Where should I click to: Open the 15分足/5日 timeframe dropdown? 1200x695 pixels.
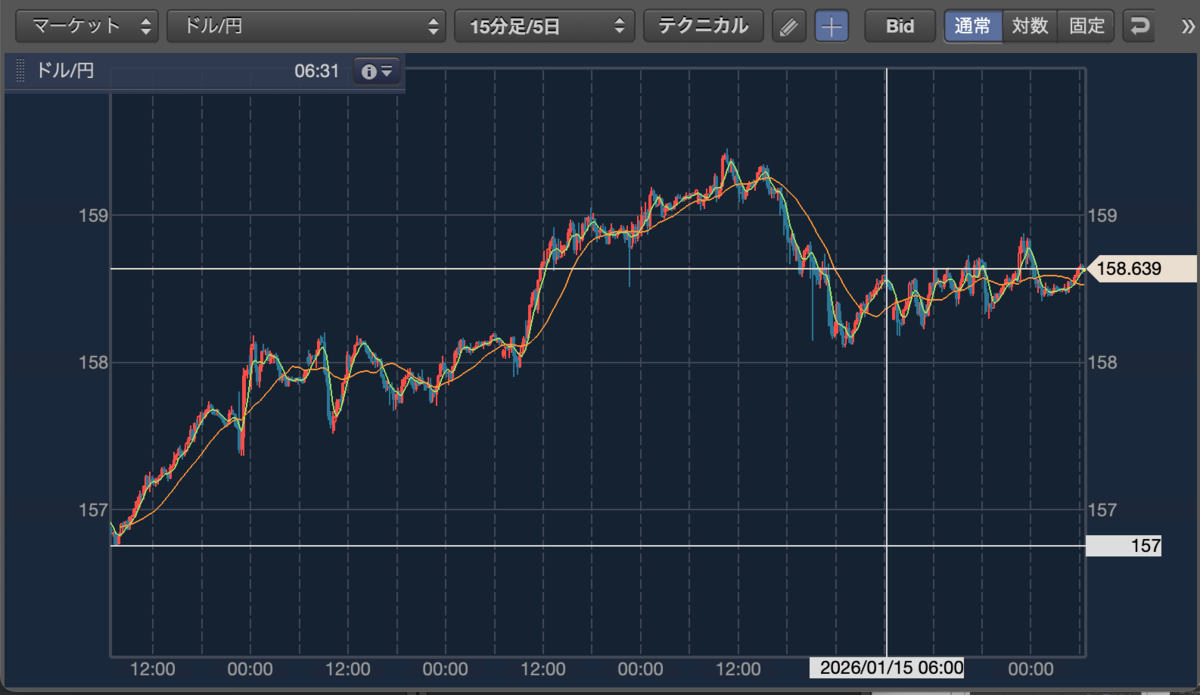pos(545,26)
